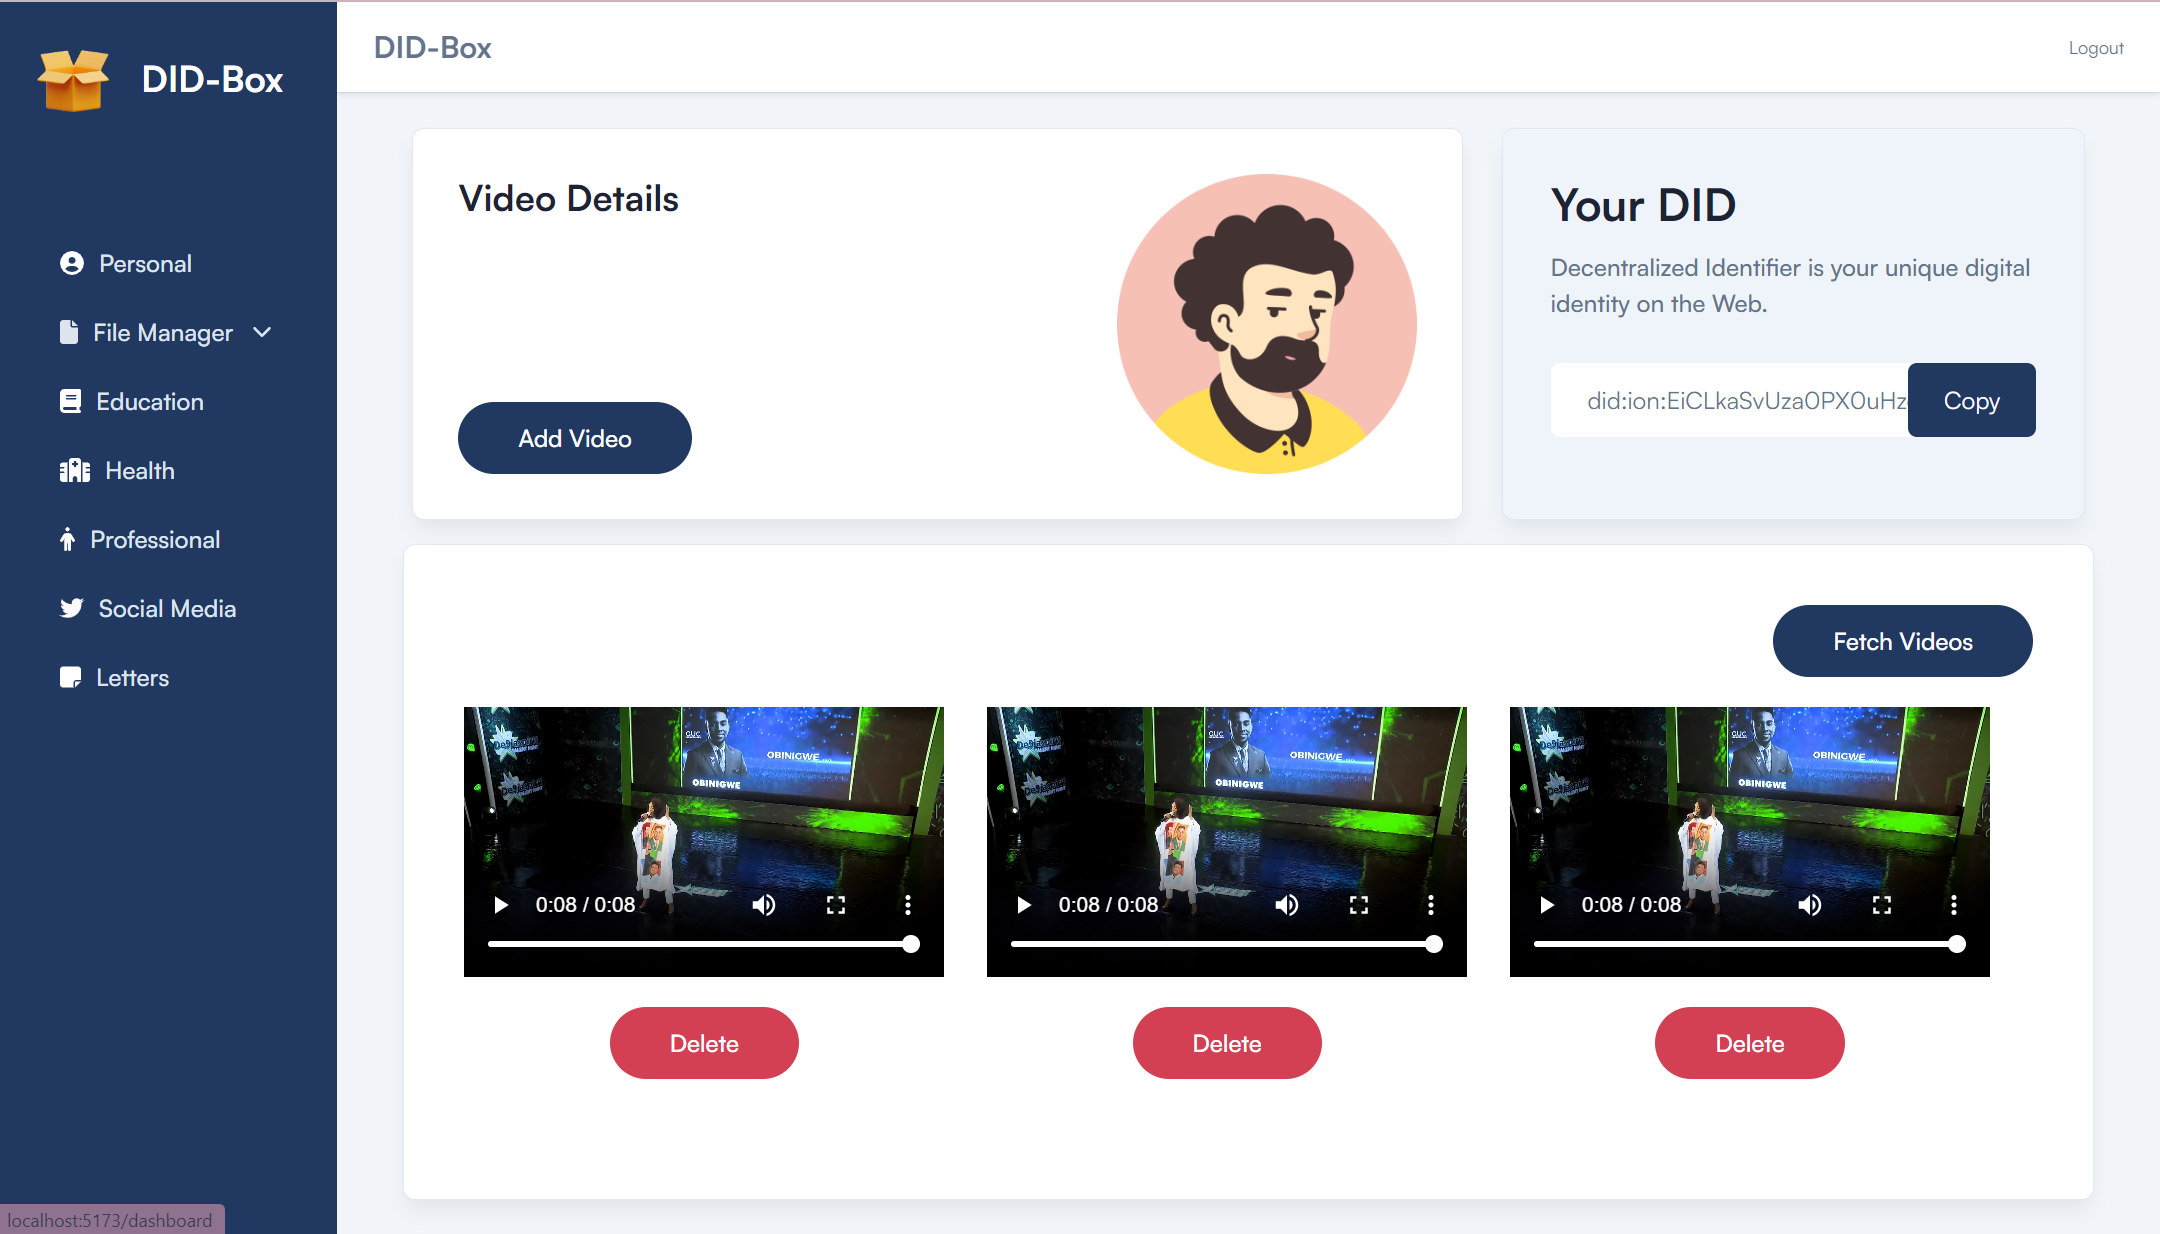2160x1234 pixels.
Task: Click the Social Media Twitter bird icon
Action: click(71, 609)
